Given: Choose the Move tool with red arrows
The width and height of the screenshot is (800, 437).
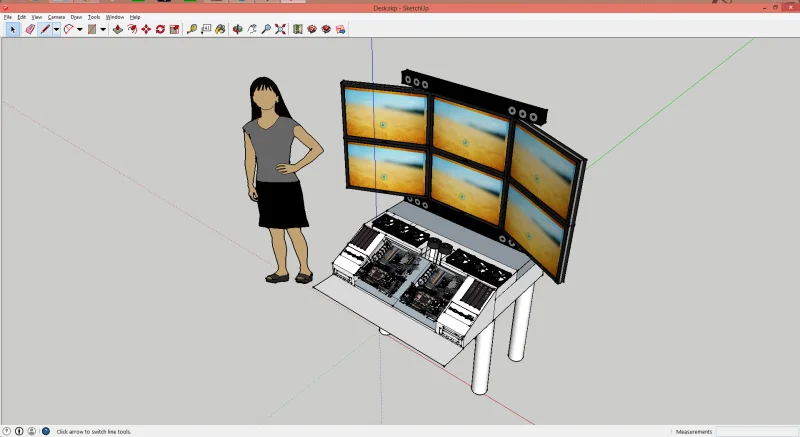Looking at the screenshot, I should click(146, 30).
